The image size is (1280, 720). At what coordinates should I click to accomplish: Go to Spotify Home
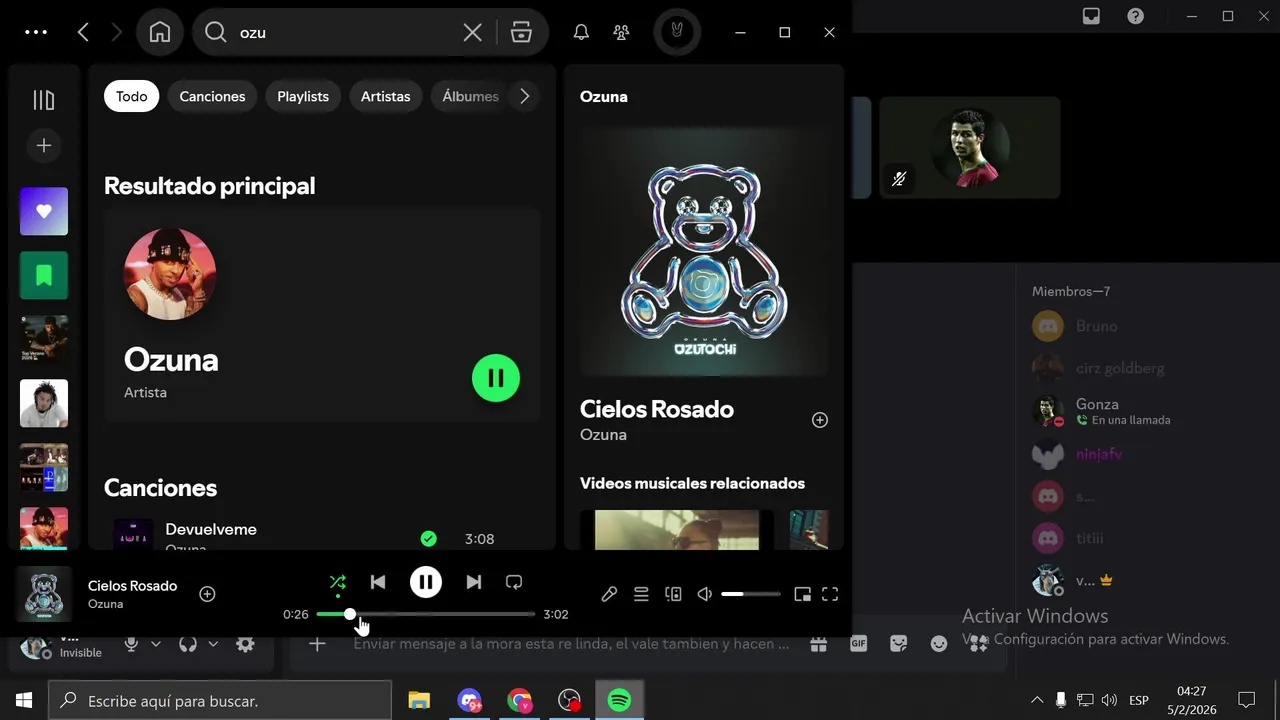(x=159, y=32)
